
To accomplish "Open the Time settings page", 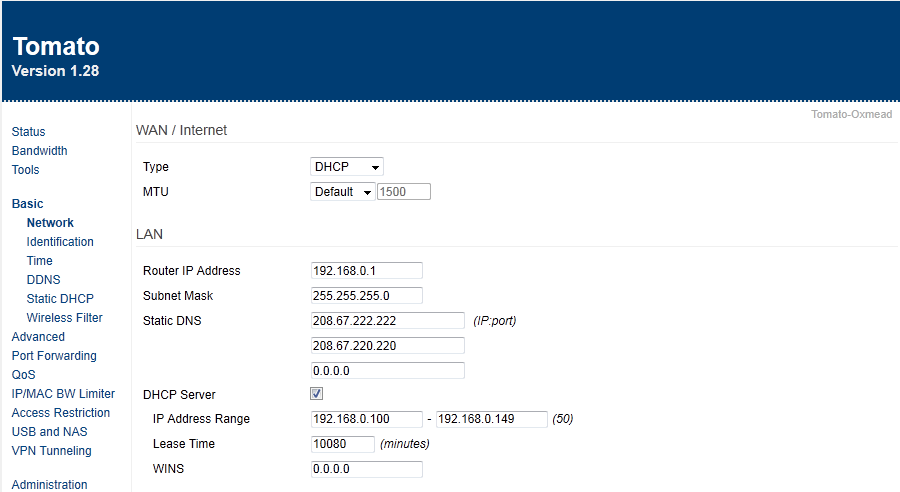I will point(40,260).
